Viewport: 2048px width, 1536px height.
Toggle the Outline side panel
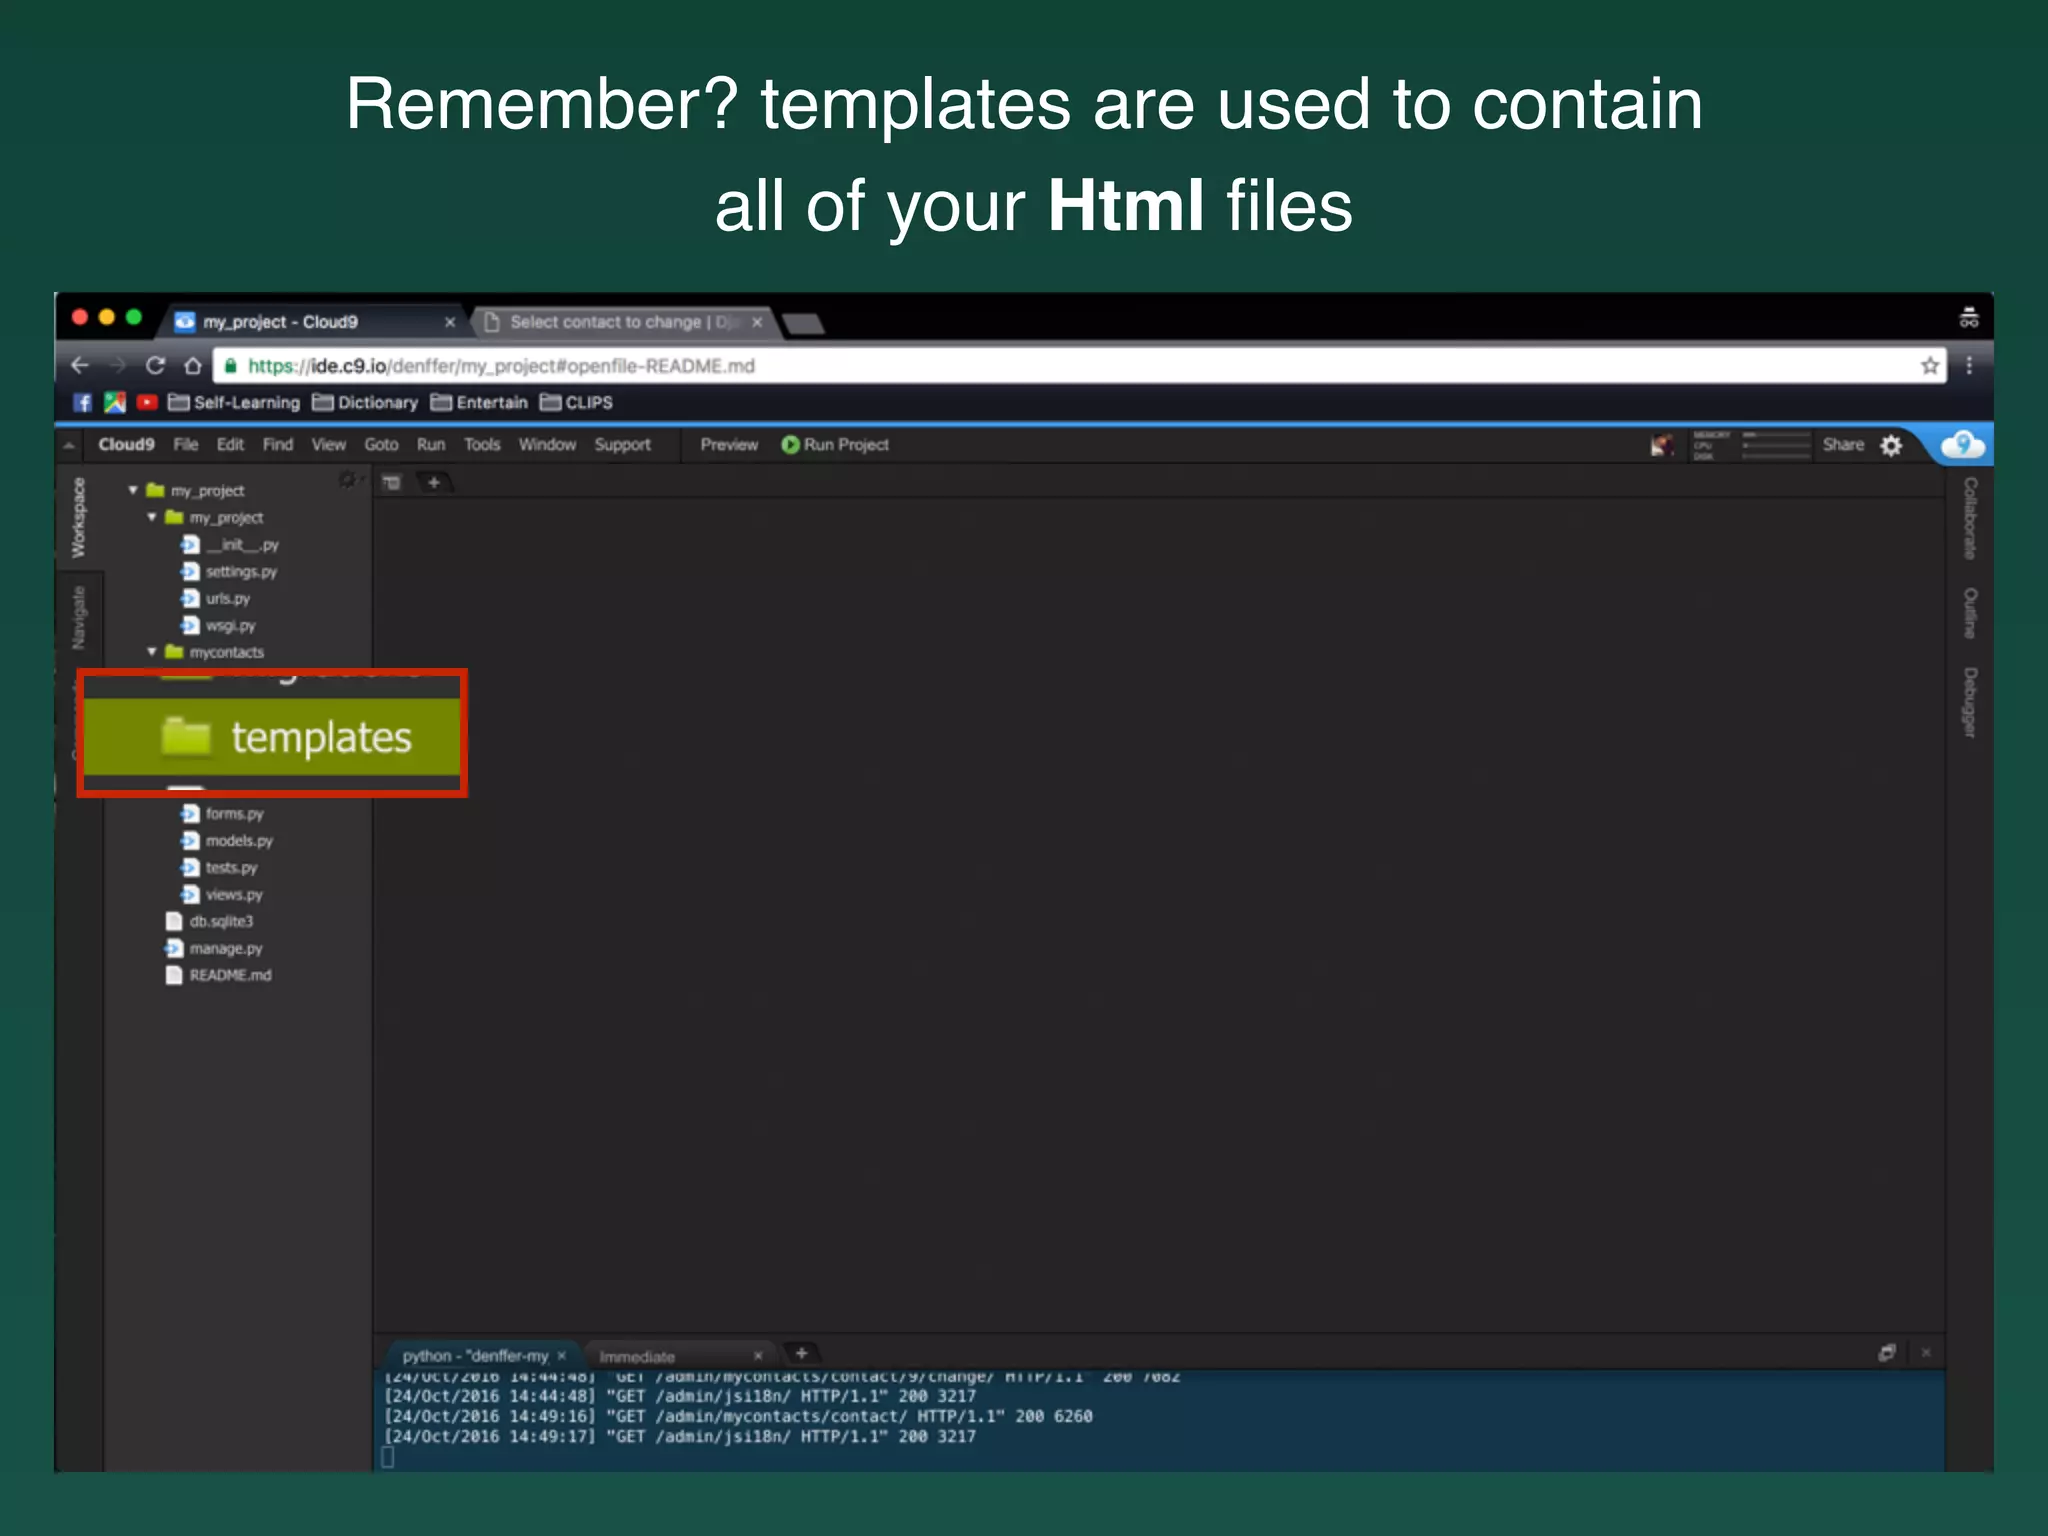(x=1969, y=612)
